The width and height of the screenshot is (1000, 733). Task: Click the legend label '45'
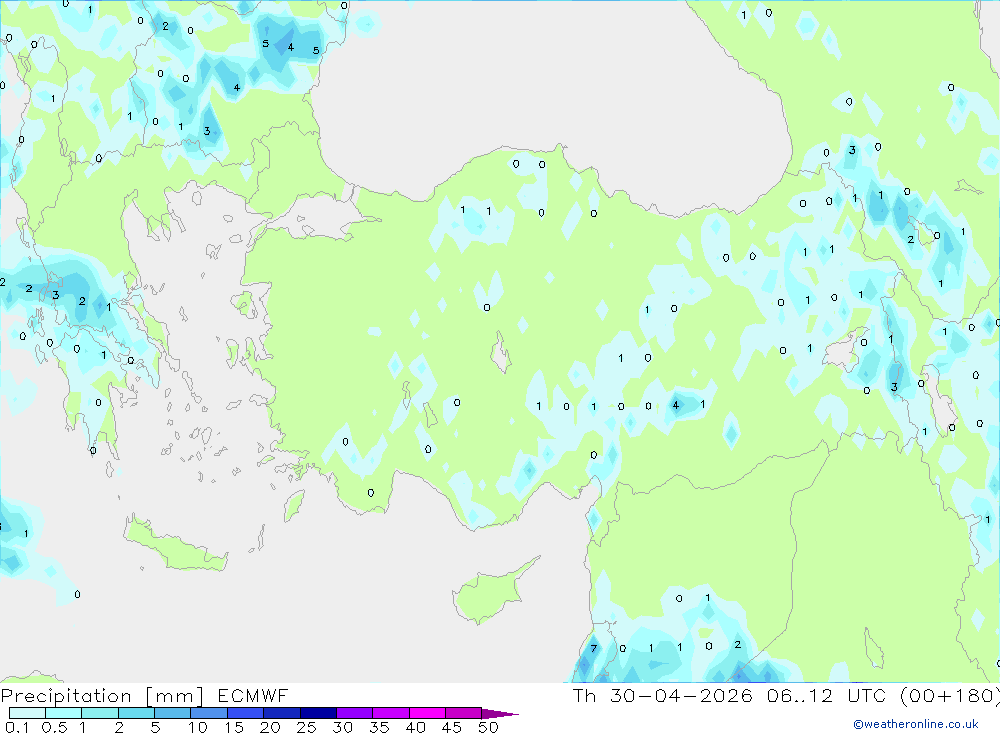coord(452,727)
